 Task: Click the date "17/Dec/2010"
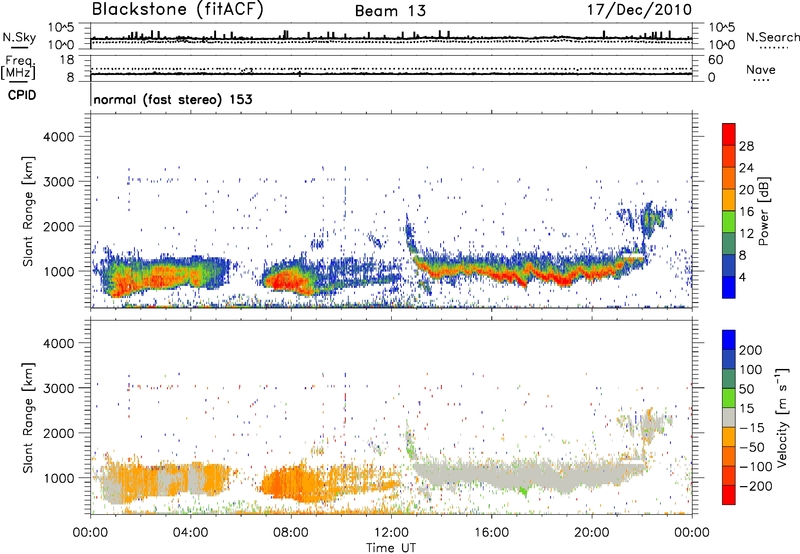click(x=640, y=10)
